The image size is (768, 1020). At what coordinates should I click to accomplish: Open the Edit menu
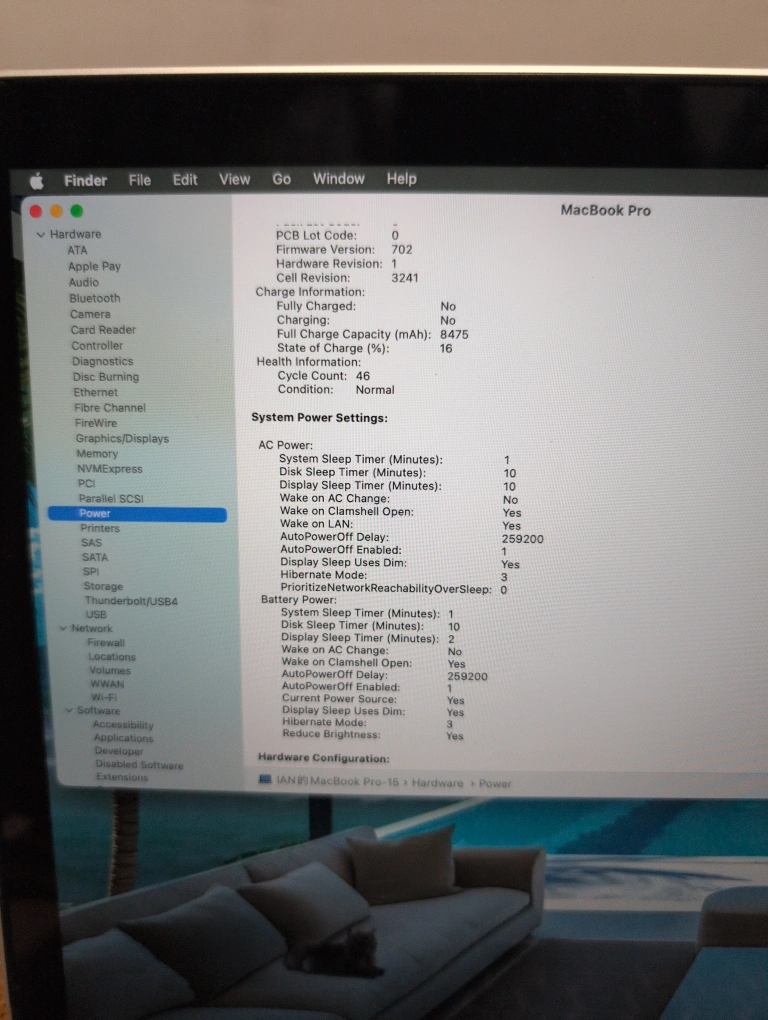(x=185, y=180)
